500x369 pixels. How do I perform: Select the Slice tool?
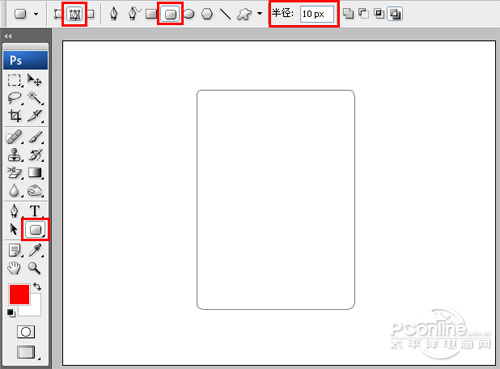click(x=35, y=116)
